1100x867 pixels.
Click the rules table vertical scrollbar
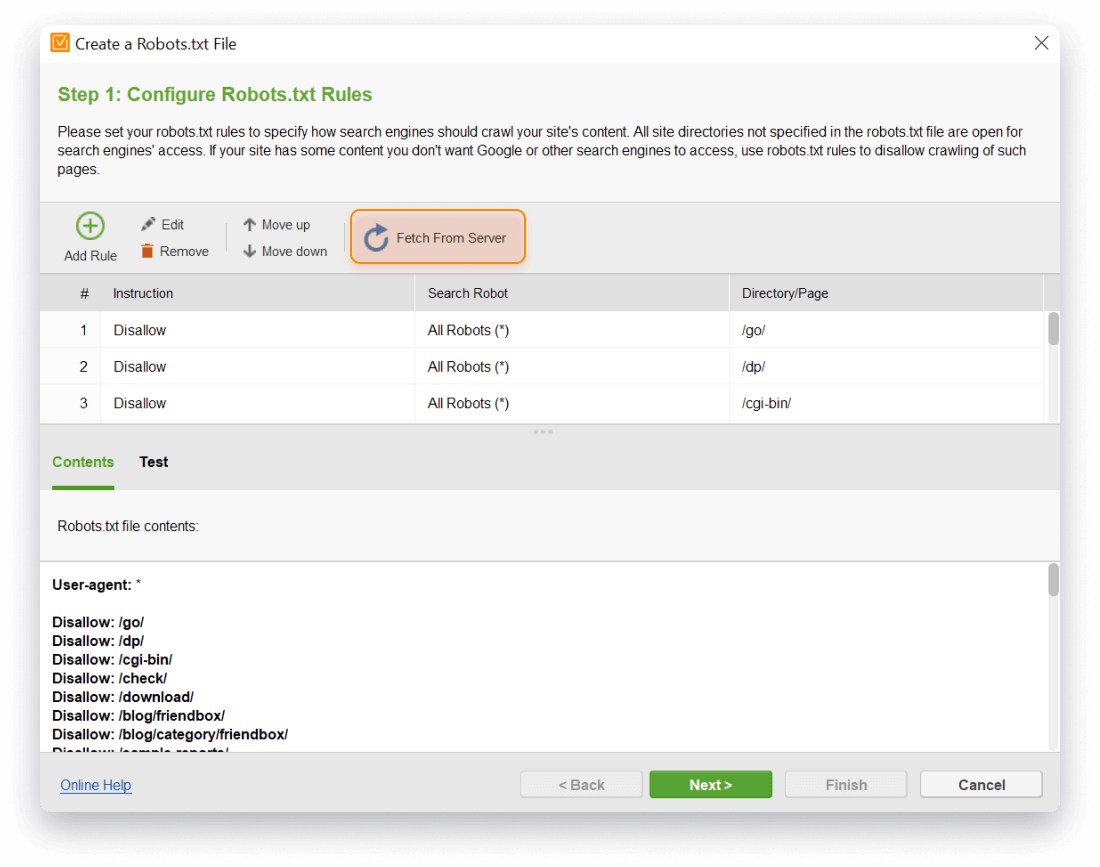point(1053,328)
